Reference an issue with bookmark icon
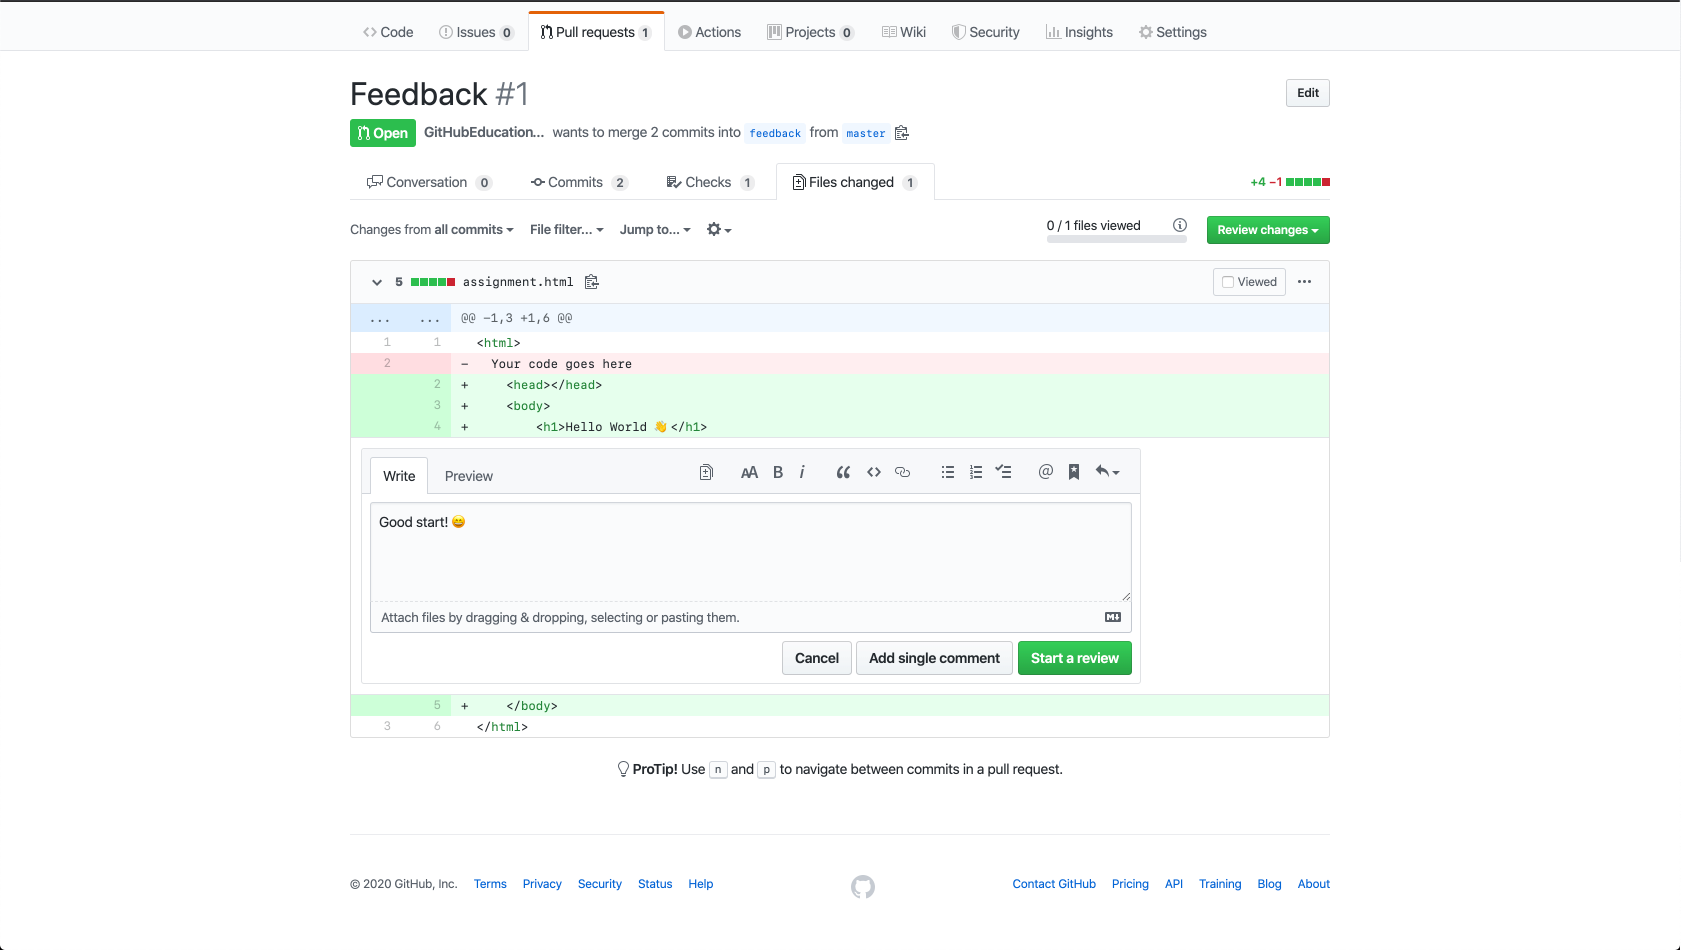The image size is (1681, 951). (1074, 472)
